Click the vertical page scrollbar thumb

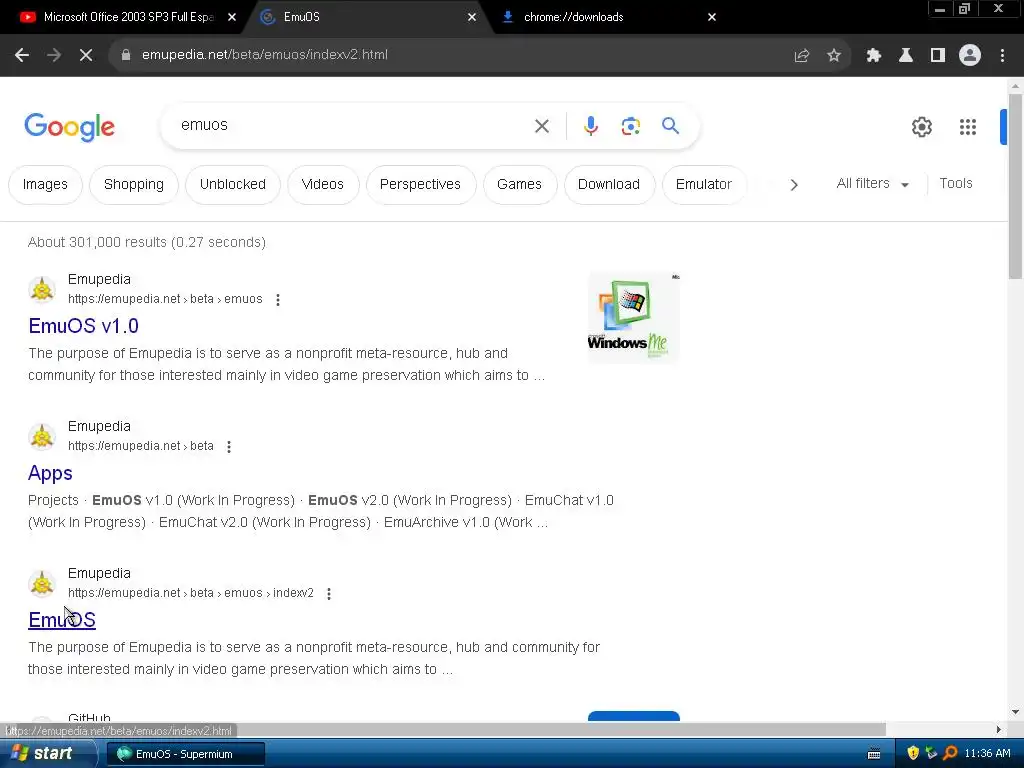1015,186
